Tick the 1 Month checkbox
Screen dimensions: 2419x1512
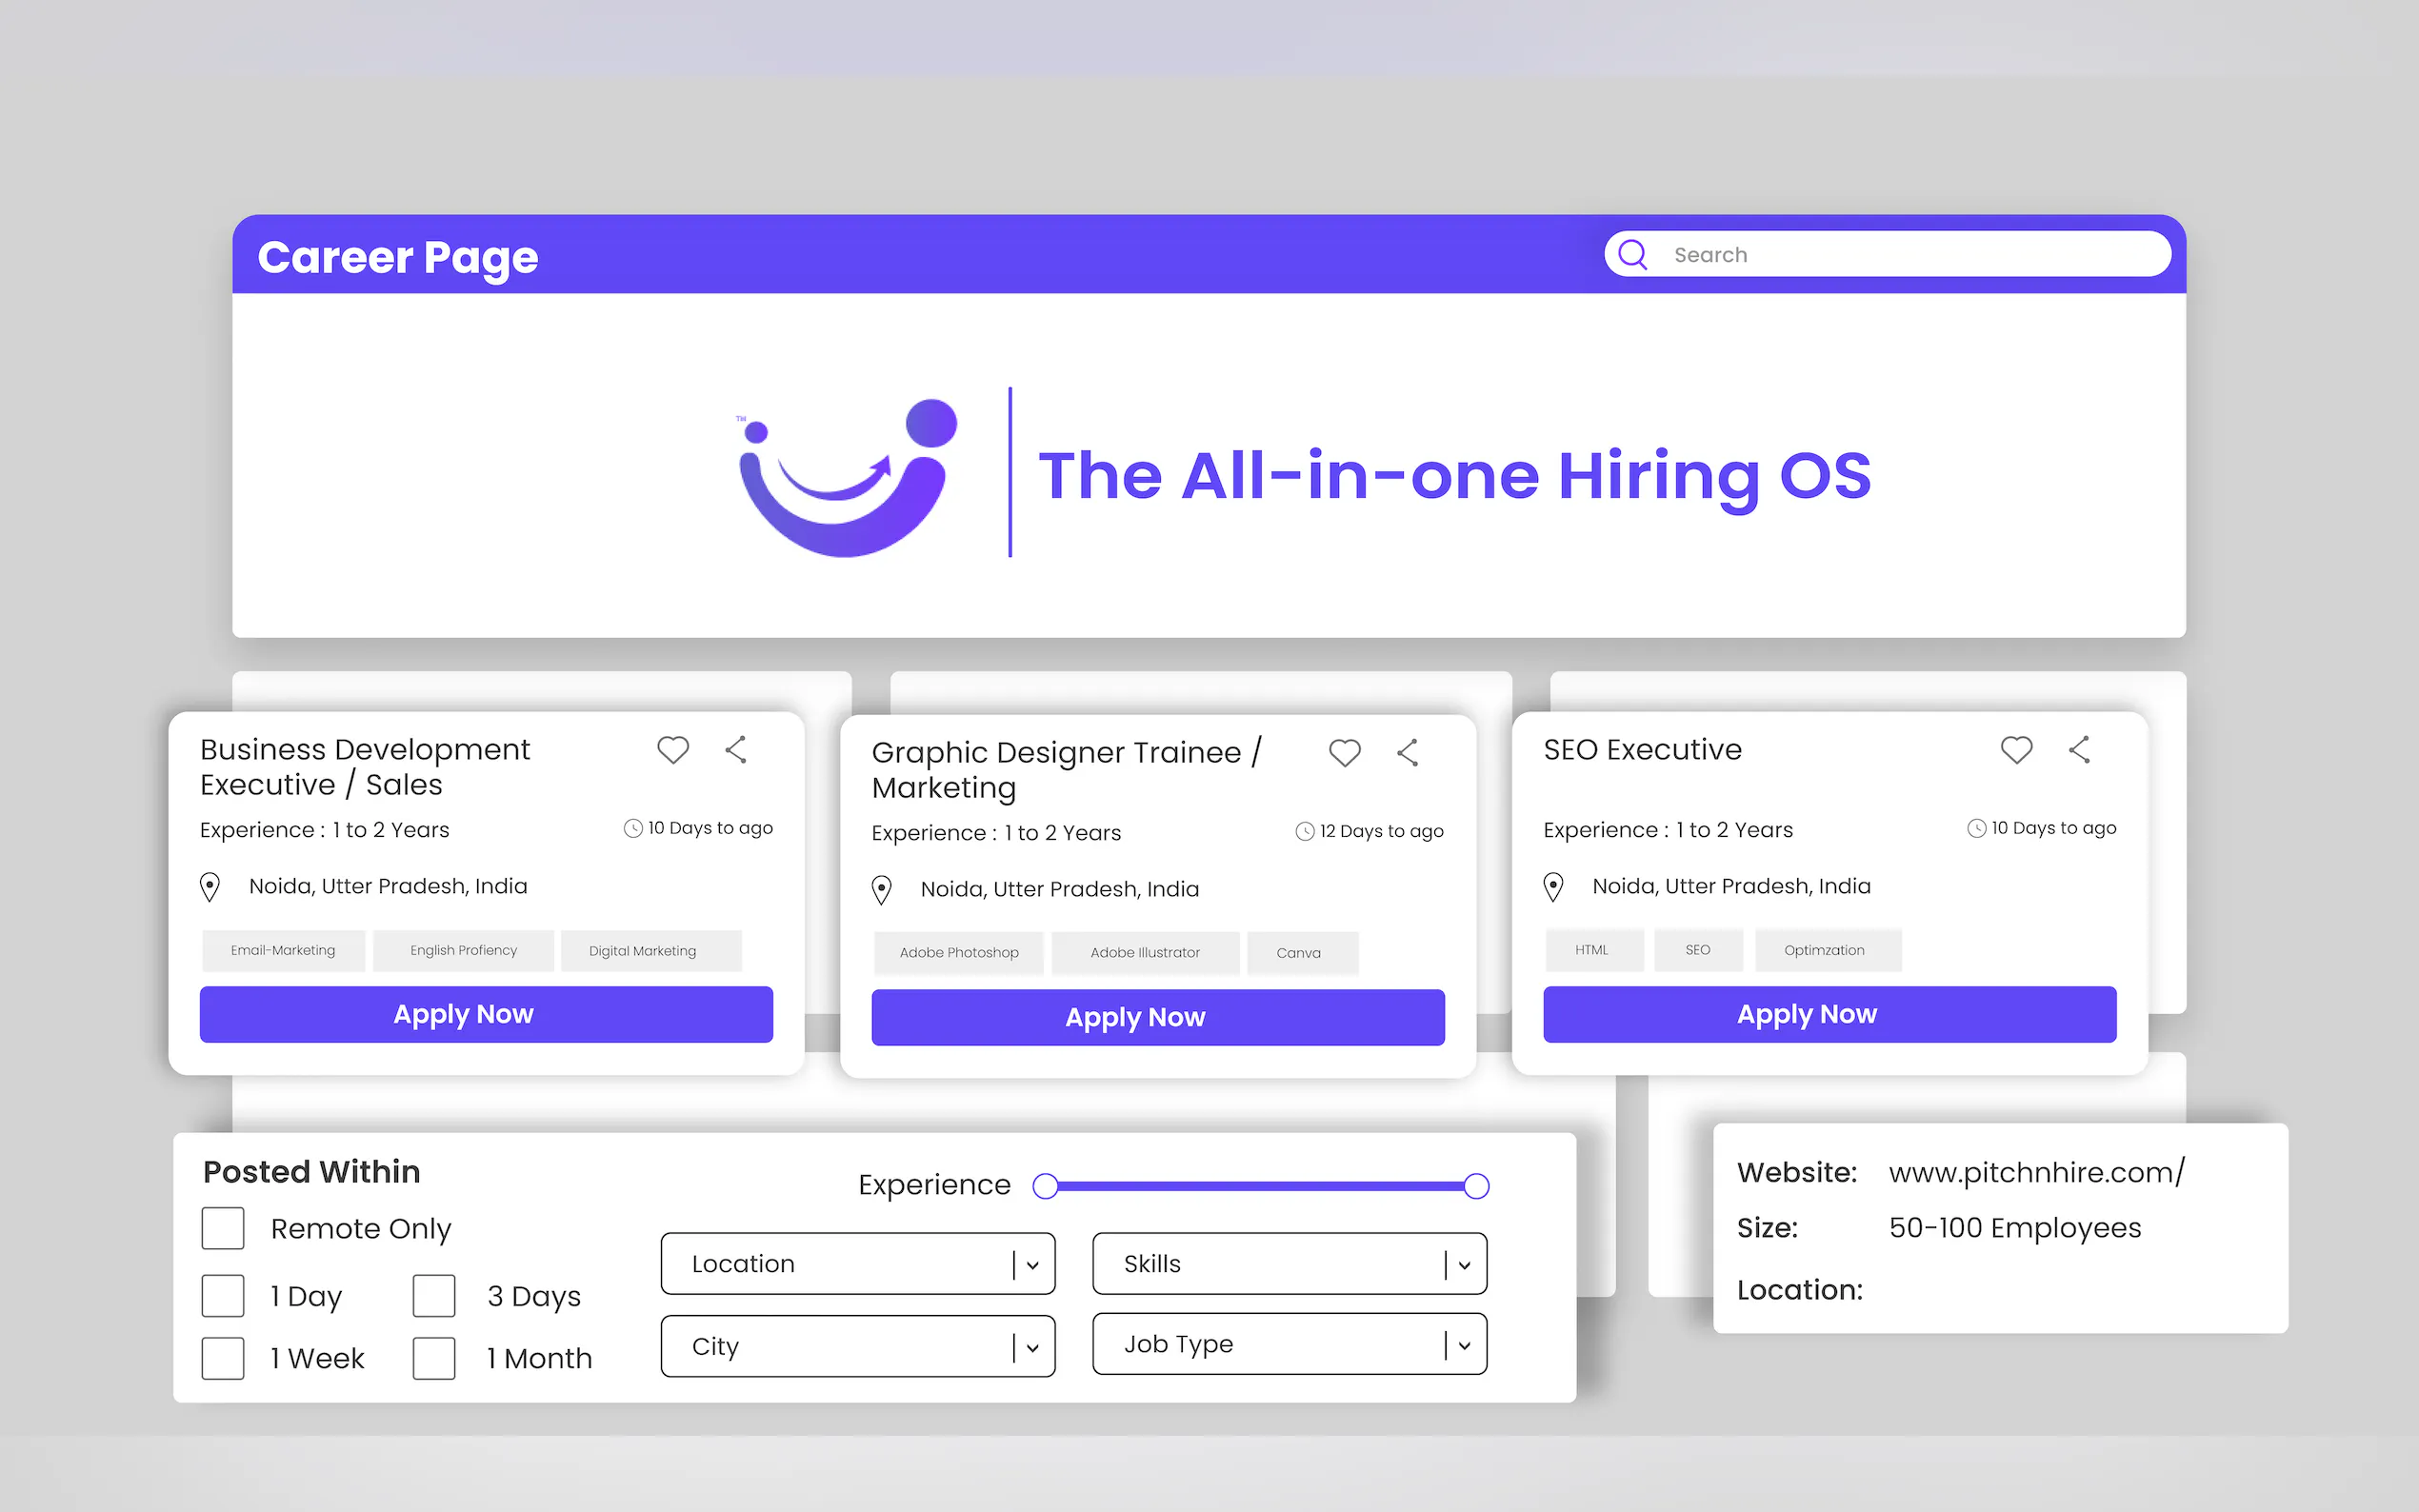(x=434, y=1358)
